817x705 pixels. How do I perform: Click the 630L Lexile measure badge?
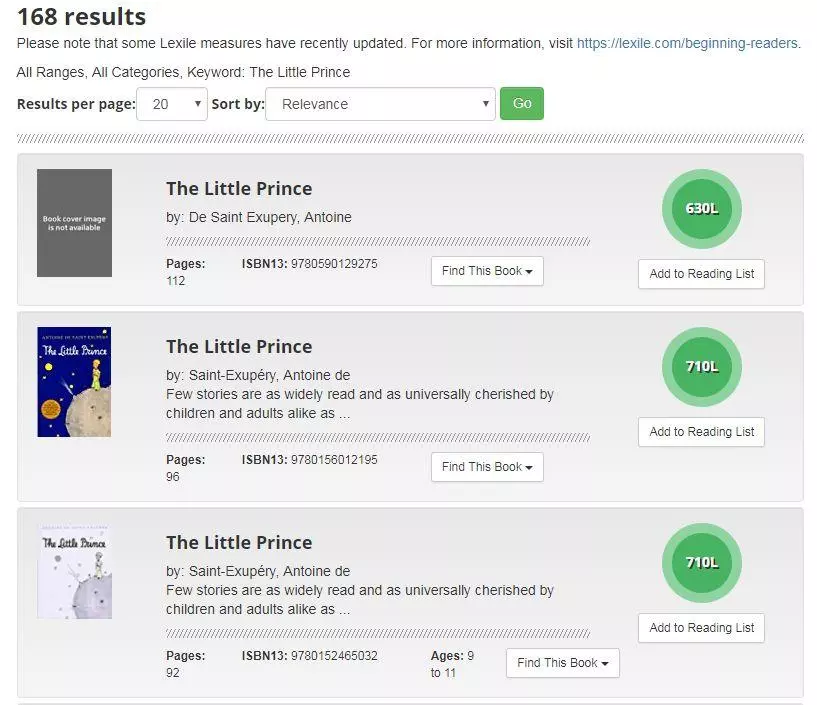[x=701, y=208]
